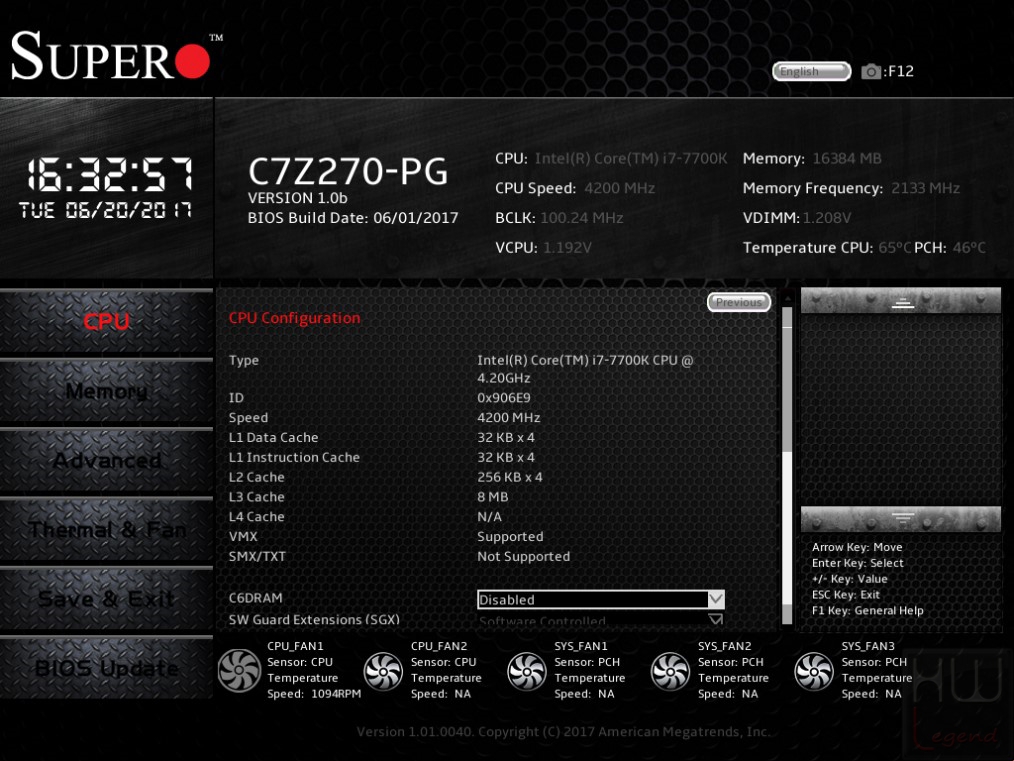The width and height of the screenshot is (1014, 761).
Task: Click the system clock time display
Action: click(x=109, y=175)
